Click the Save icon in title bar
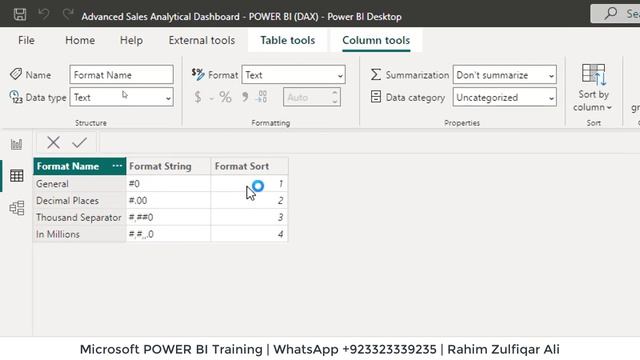Image resolution: width=640 pixels, height=360 pixels. pyautogui.click(x=20, y=15)
